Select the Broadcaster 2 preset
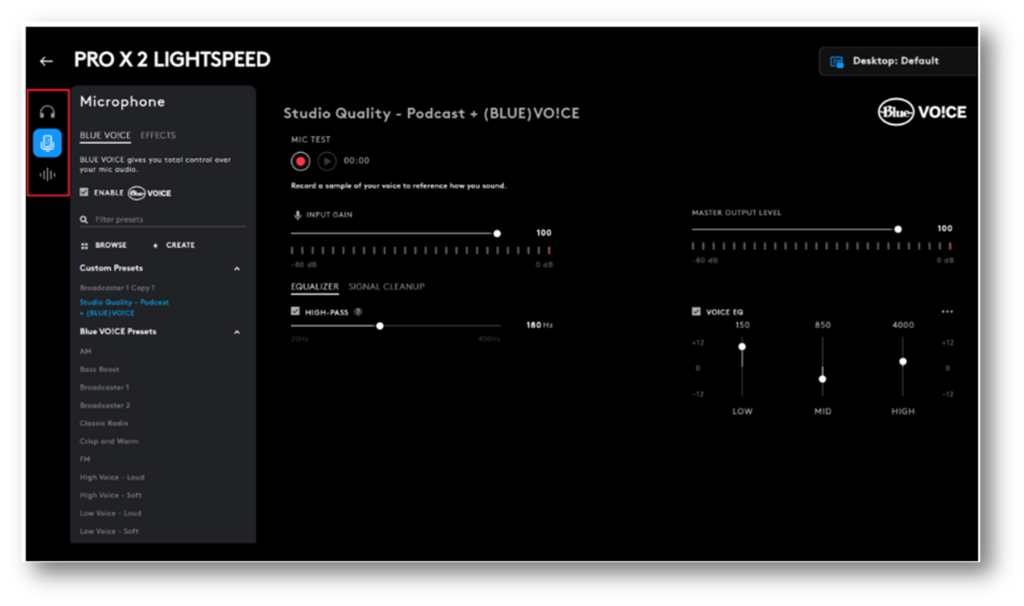The image size is (1024, 606). pyautogui.click(x=104, y=406)
